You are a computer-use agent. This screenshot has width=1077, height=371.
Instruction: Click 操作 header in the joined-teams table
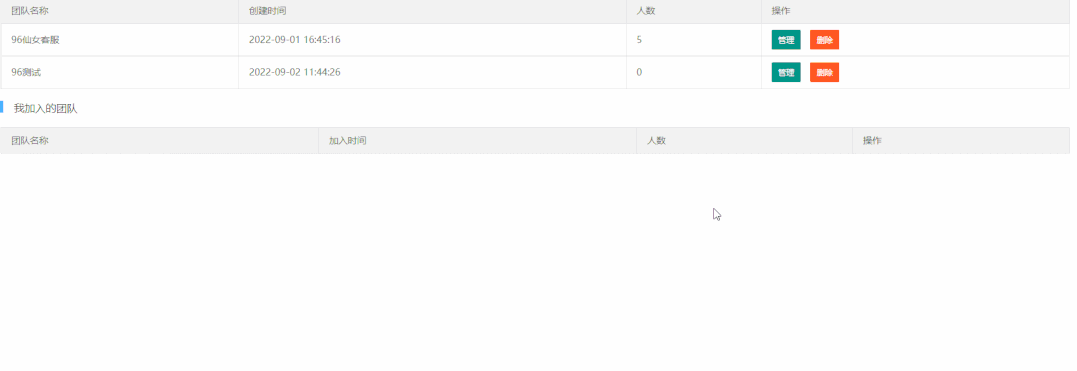click(x=872, y=140)
